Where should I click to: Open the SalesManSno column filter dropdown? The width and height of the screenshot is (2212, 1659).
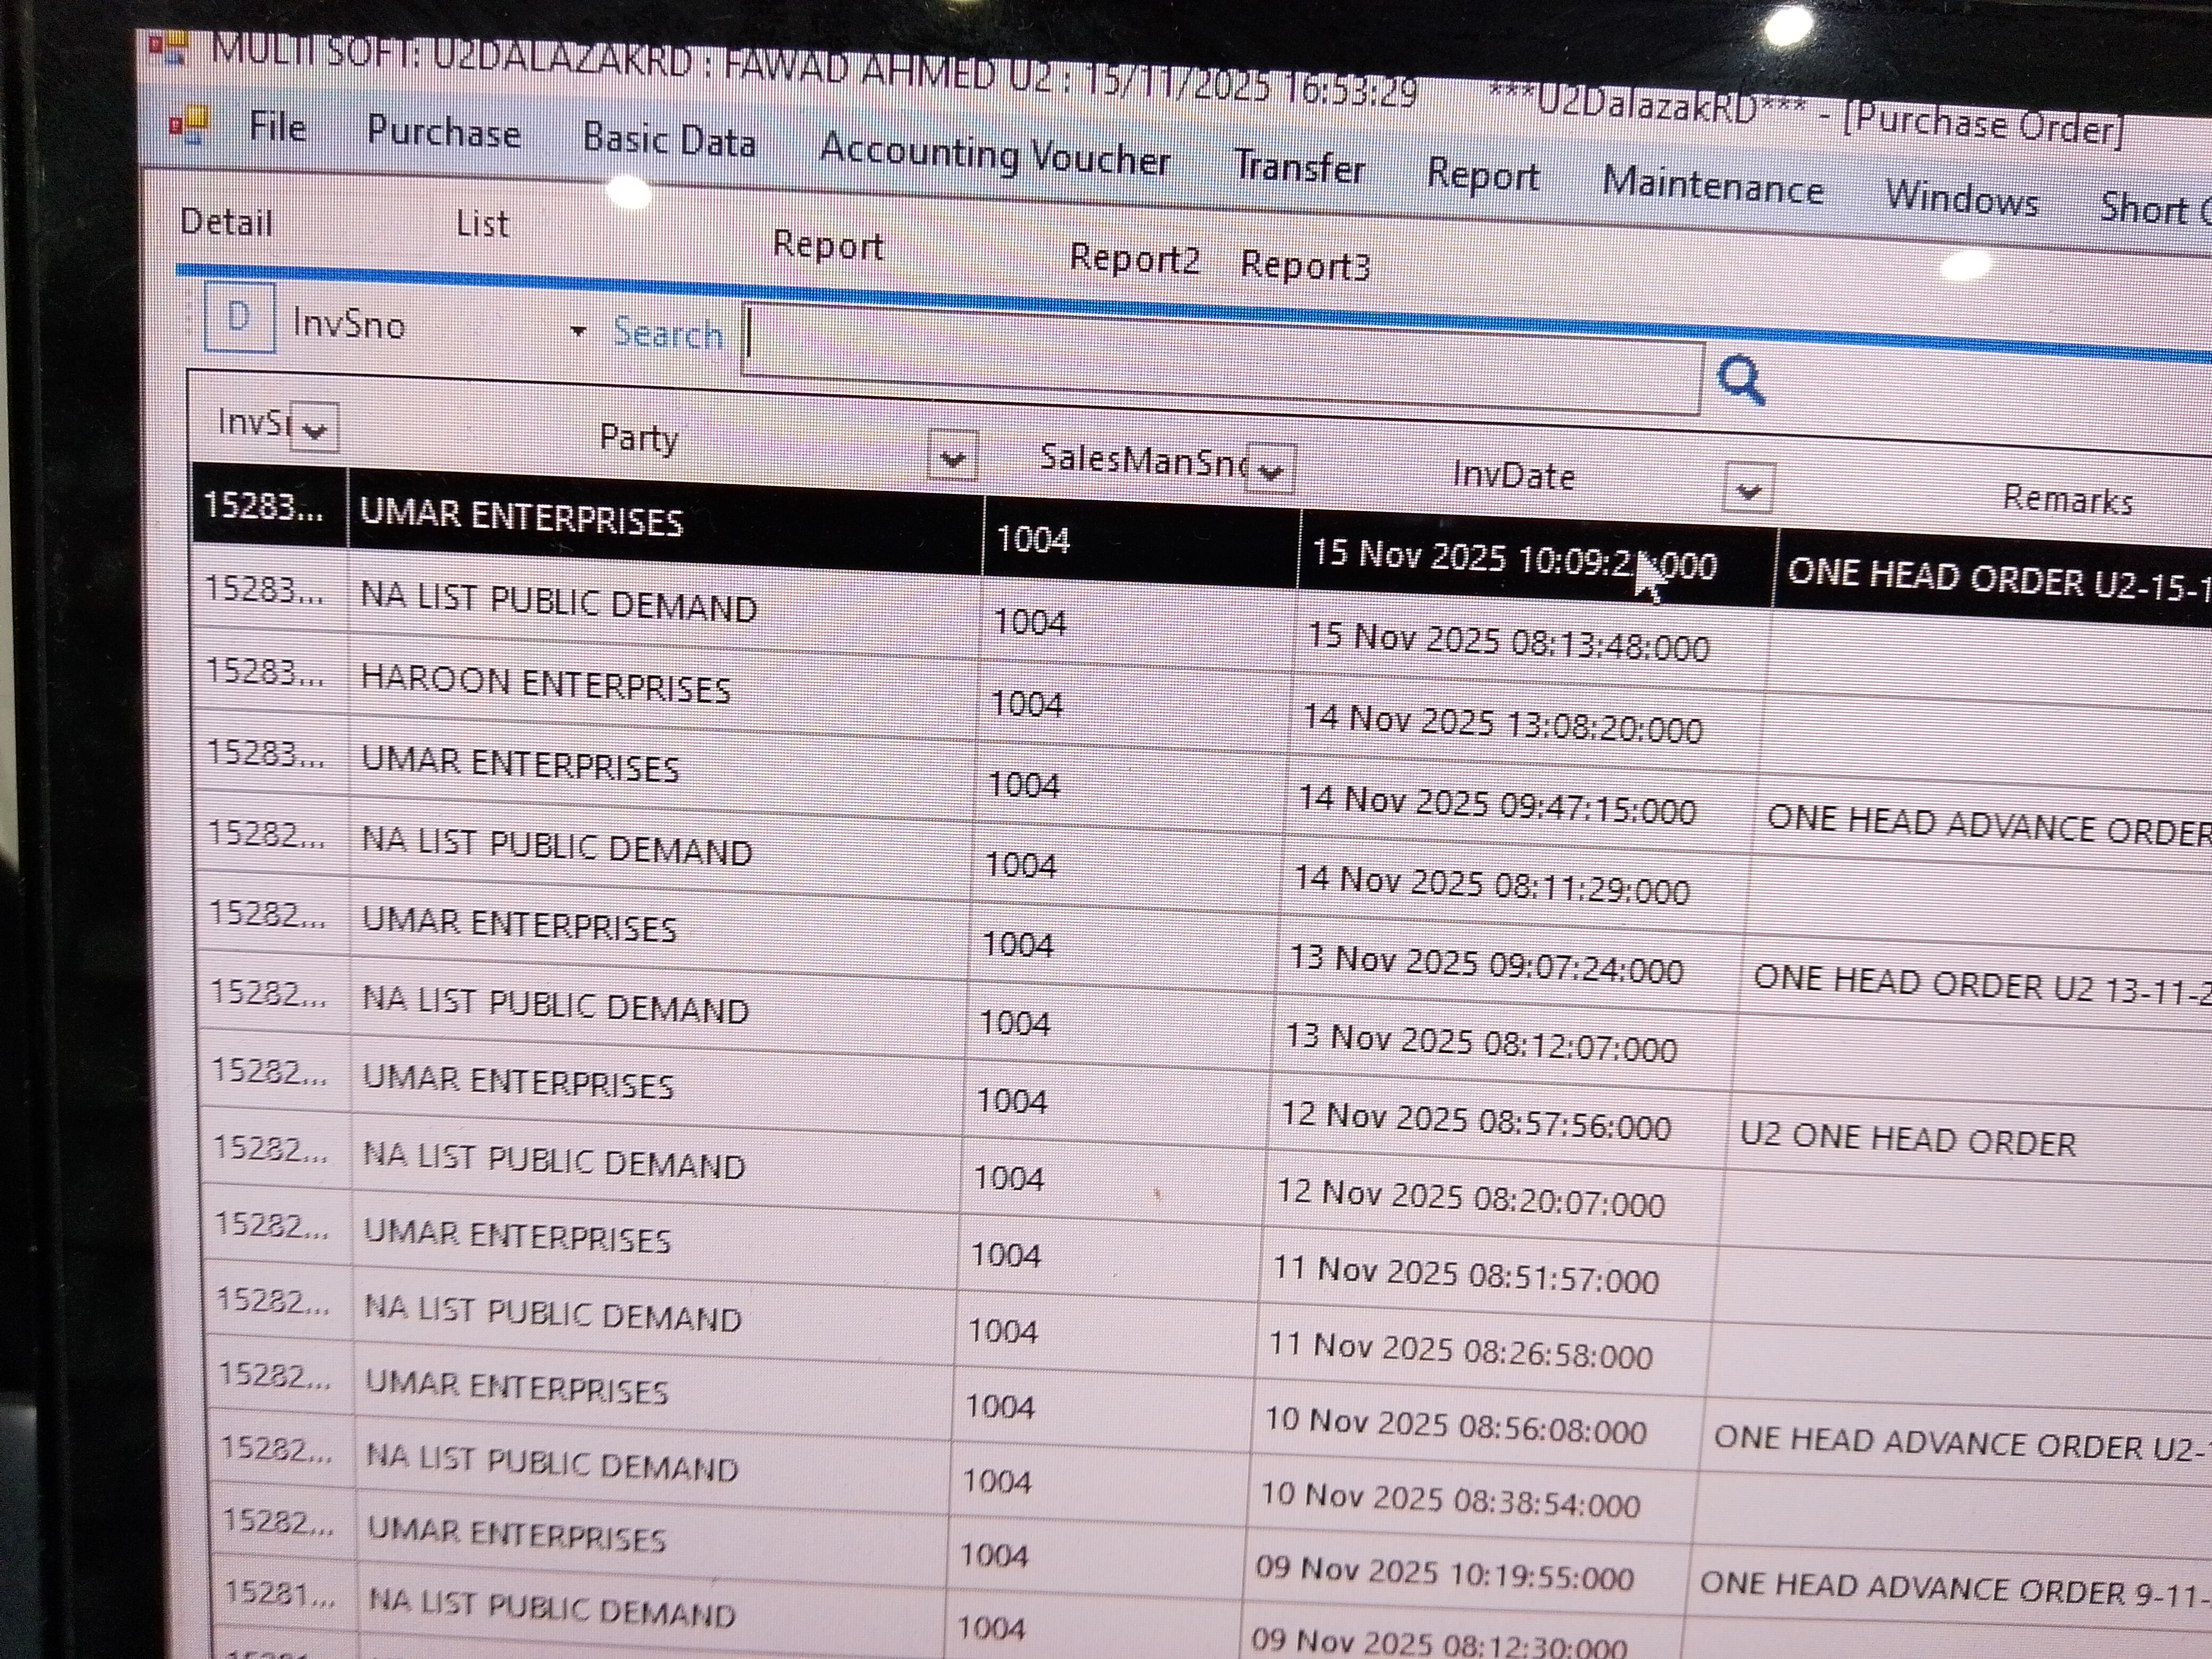1270,471
